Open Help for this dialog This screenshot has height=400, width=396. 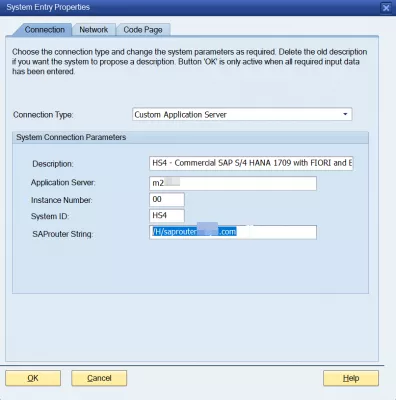point(351,378)
